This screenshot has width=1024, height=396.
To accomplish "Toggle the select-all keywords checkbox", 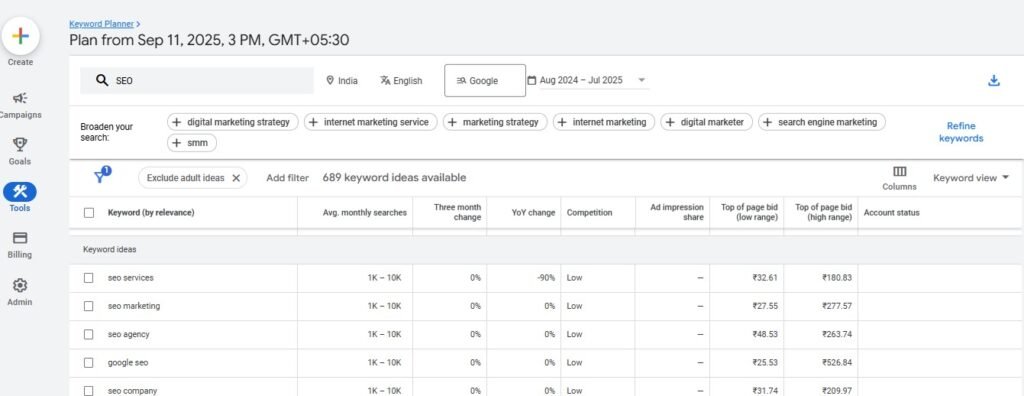I will tap(89, 213).
